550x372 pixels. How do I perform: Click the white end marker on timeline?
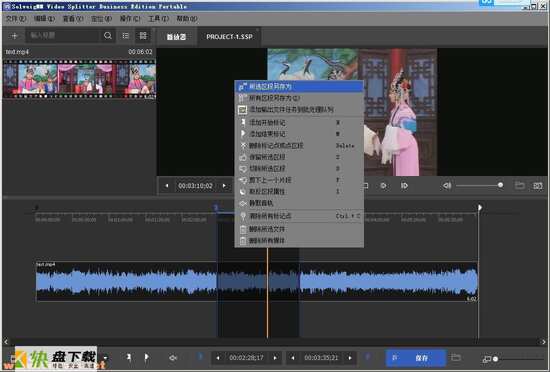coord(479,208)
